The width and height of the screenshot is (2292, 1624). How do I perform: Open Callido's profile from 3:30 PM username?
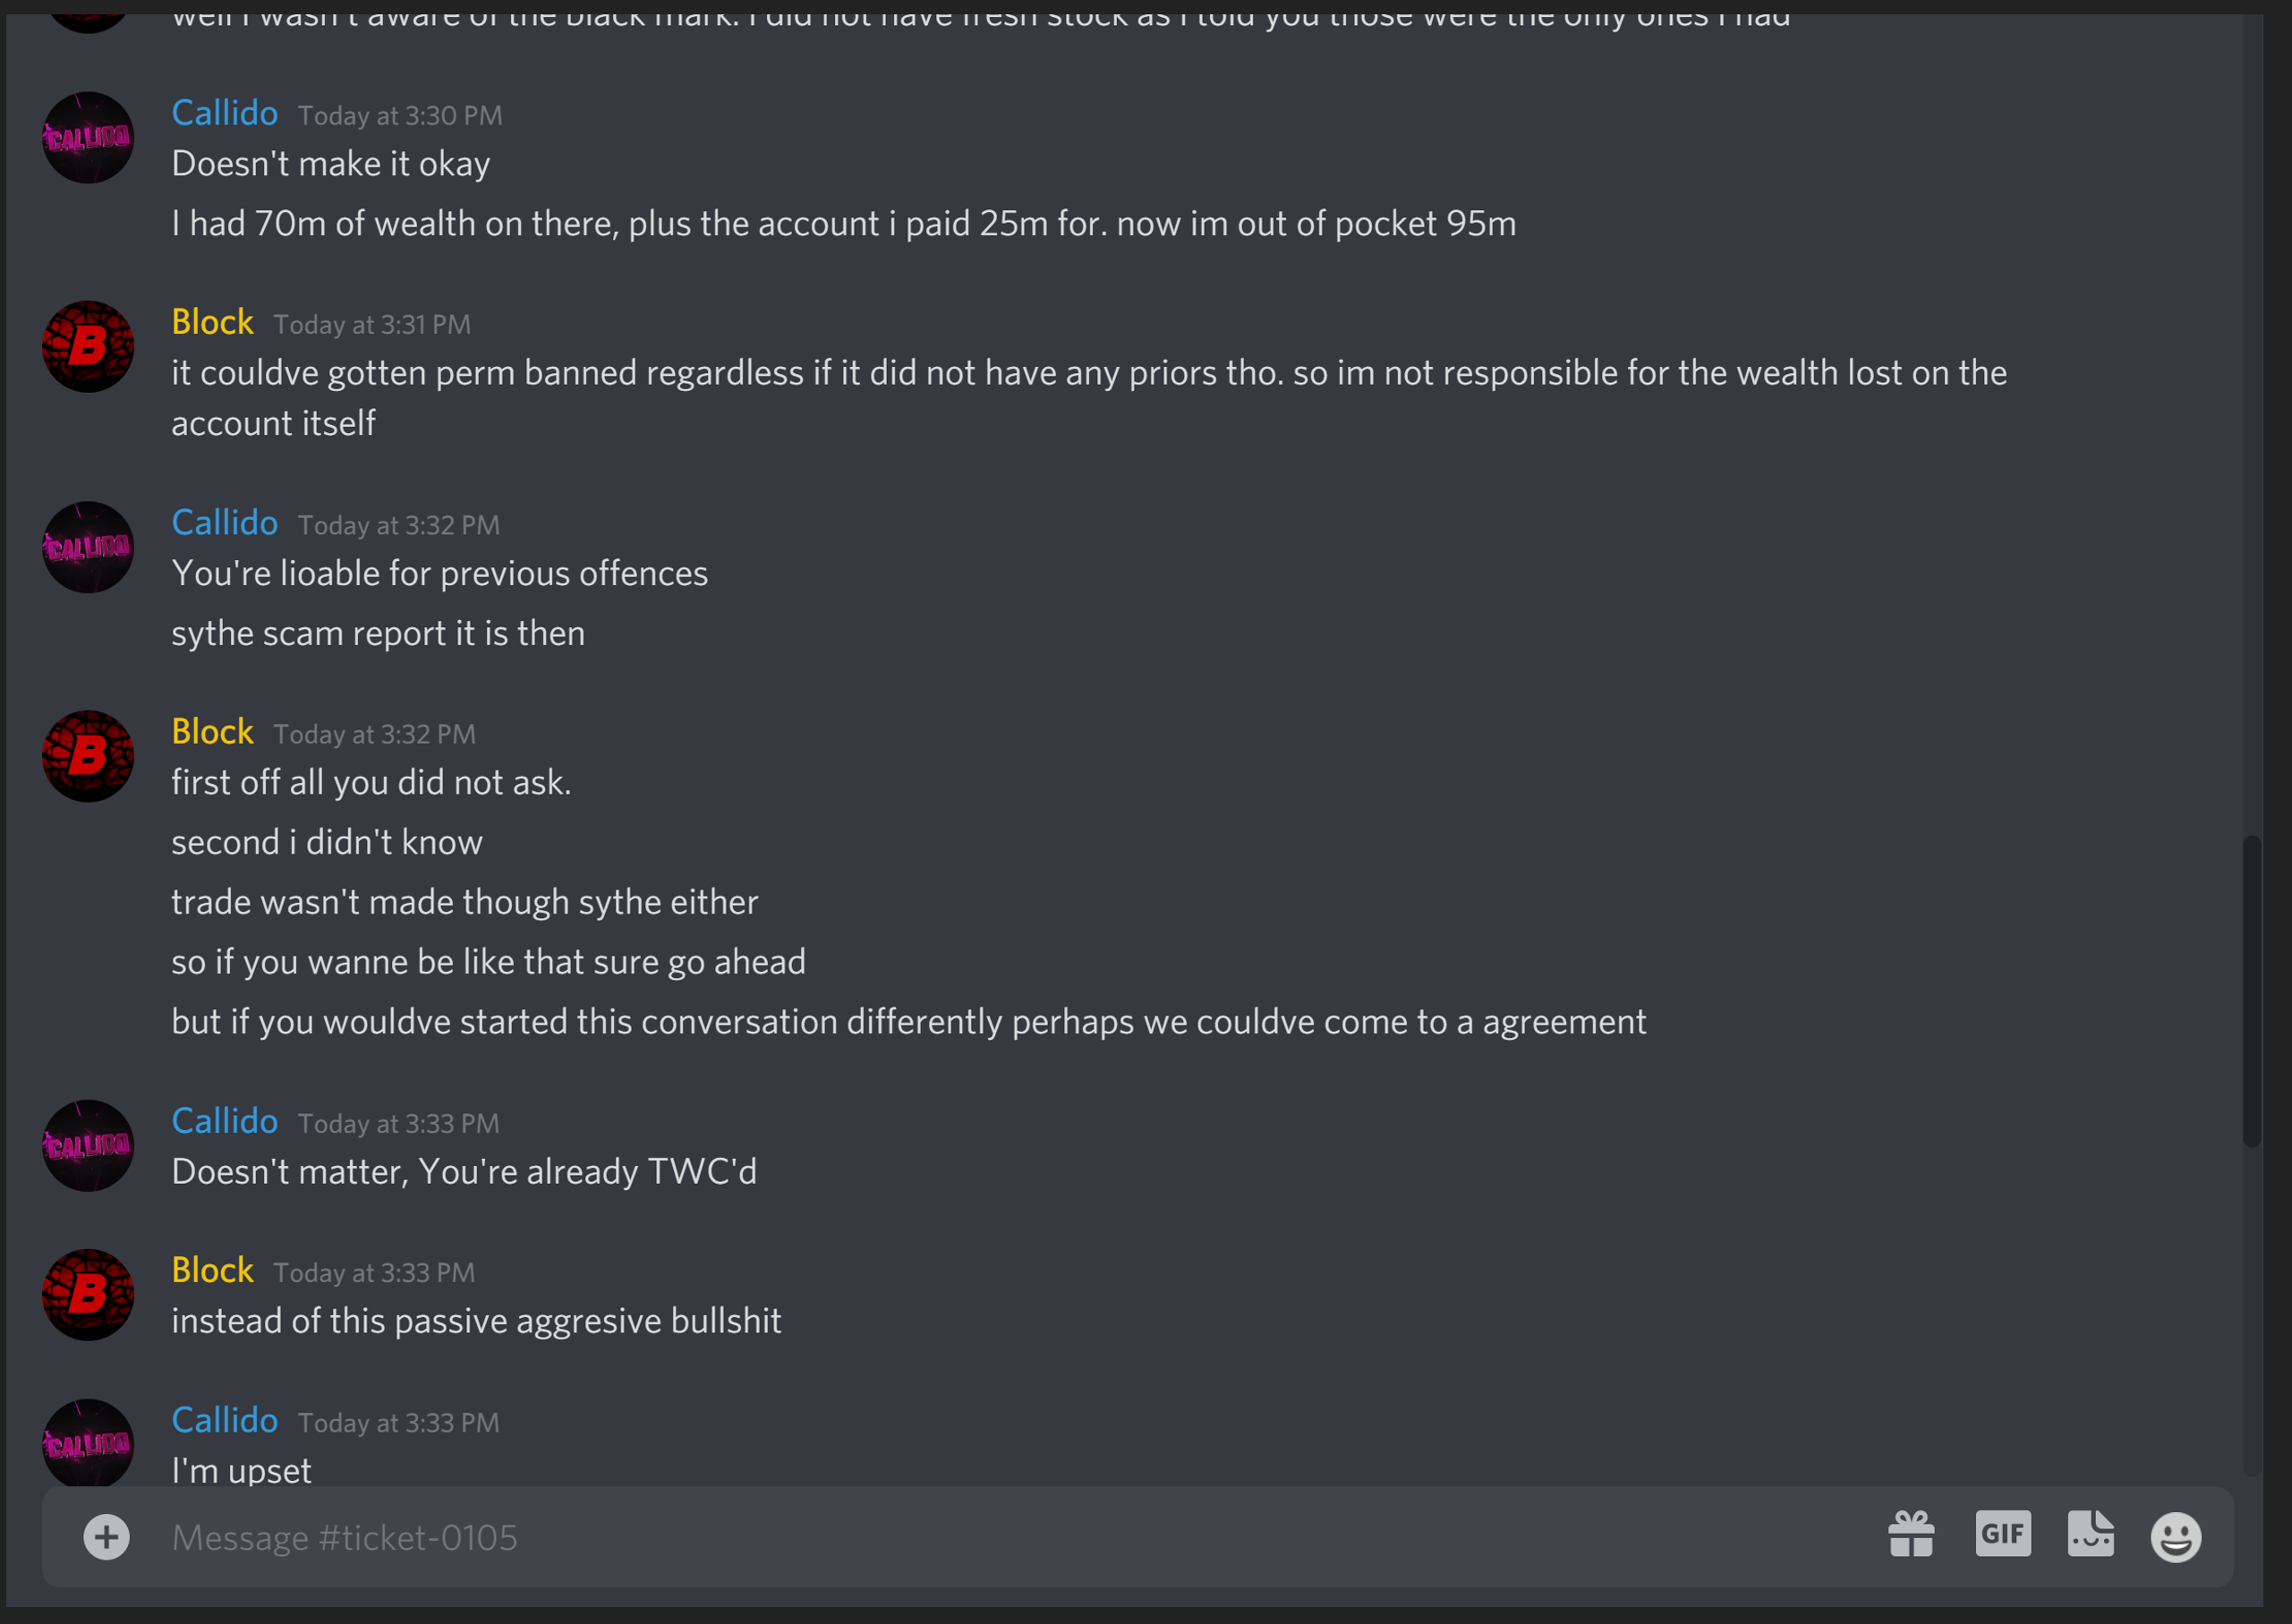(x=224, y=113)
